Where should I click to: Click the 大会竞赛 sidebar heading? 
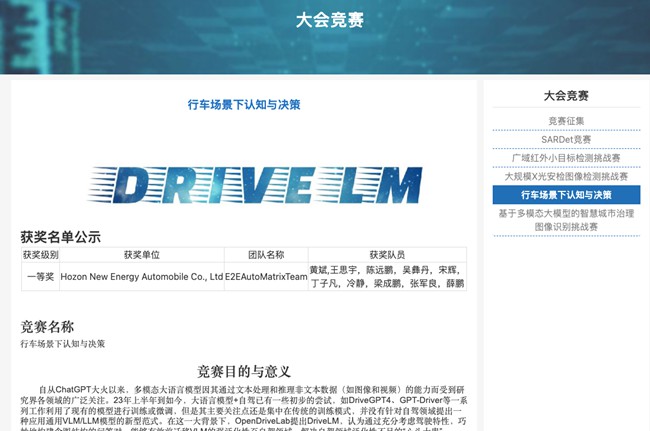pos(566,96)
